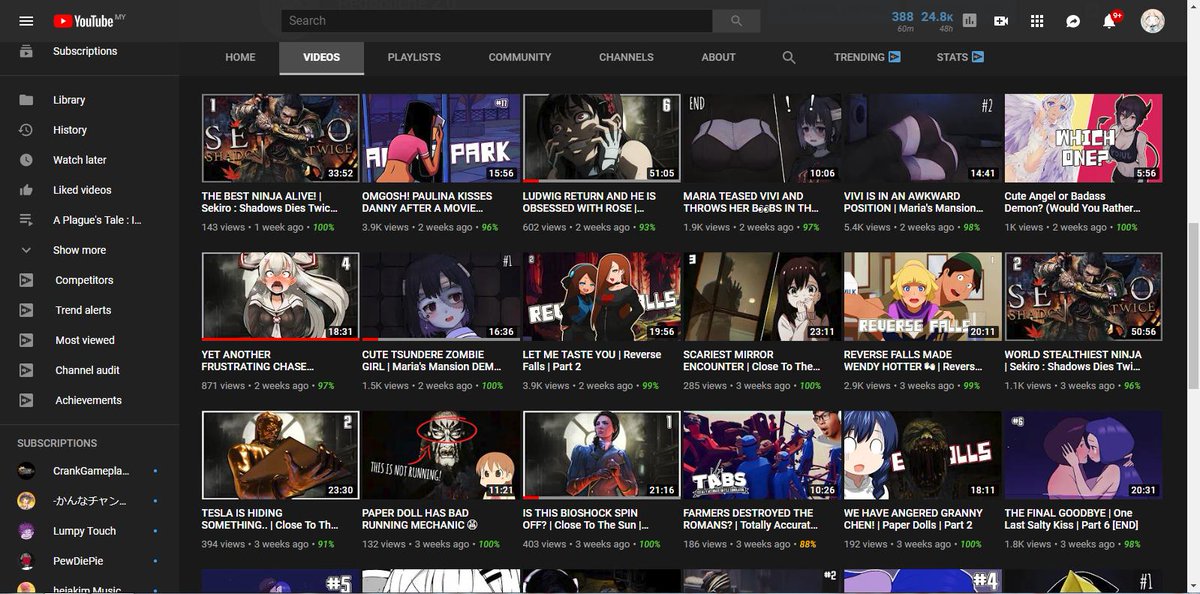This screenshot has width=1200, height=594.
Task: Open the CHANNELS tab
Action: click(626, 58)
